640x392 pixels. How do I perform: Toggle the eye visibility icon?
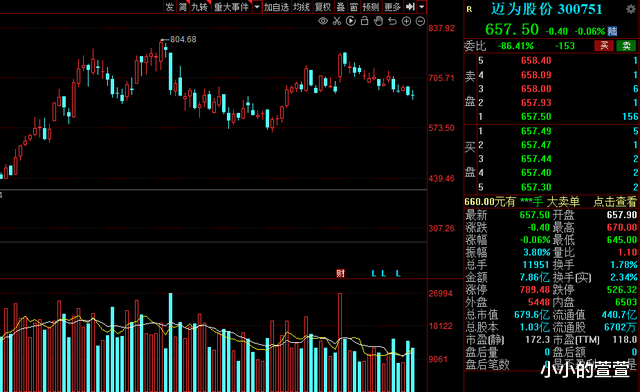pyautogui.click(x=323, y=21)
